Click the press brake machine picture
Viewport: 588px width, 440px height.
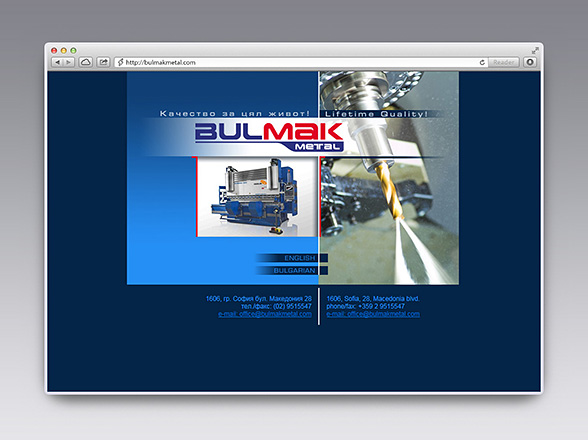(x=257, y=197)
